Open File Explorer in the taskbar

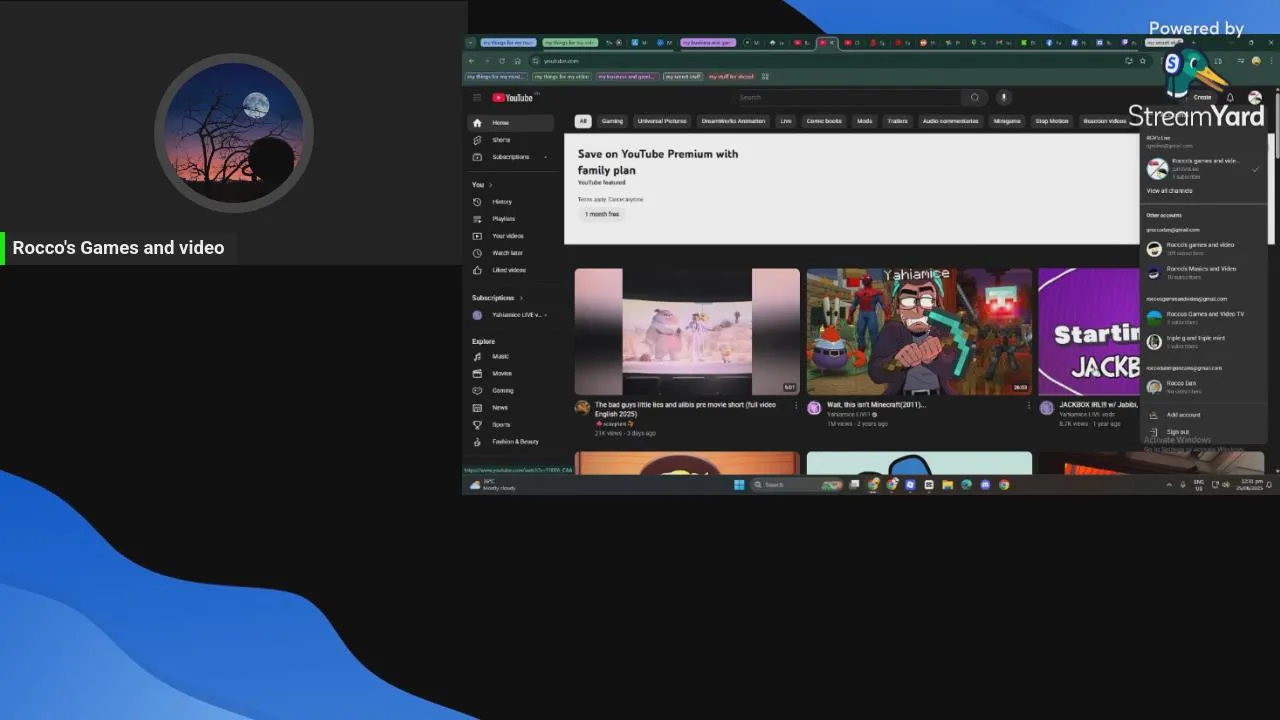coord(947,485)
